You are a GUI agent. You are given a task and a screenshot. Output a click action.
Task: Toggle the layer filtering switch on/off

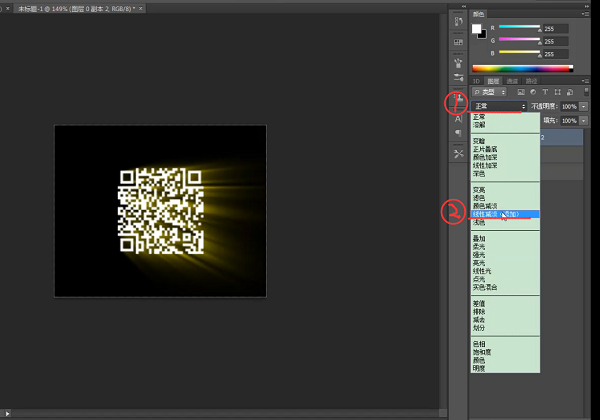coord(586,92)
